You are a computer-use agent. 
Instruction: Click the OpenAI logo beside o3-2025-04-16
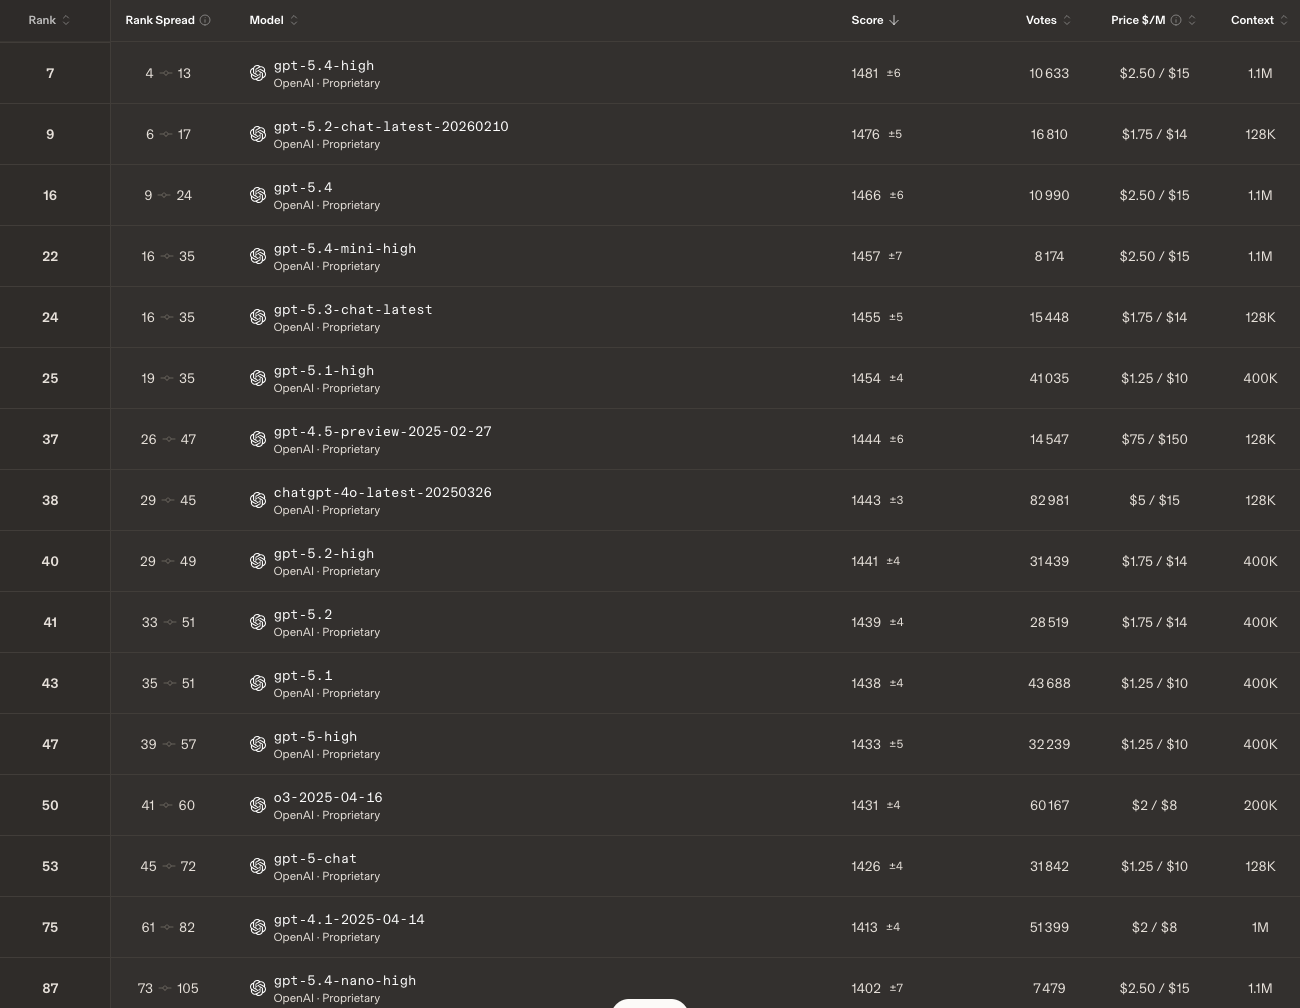pyautogui.click(x=258, y=805)
